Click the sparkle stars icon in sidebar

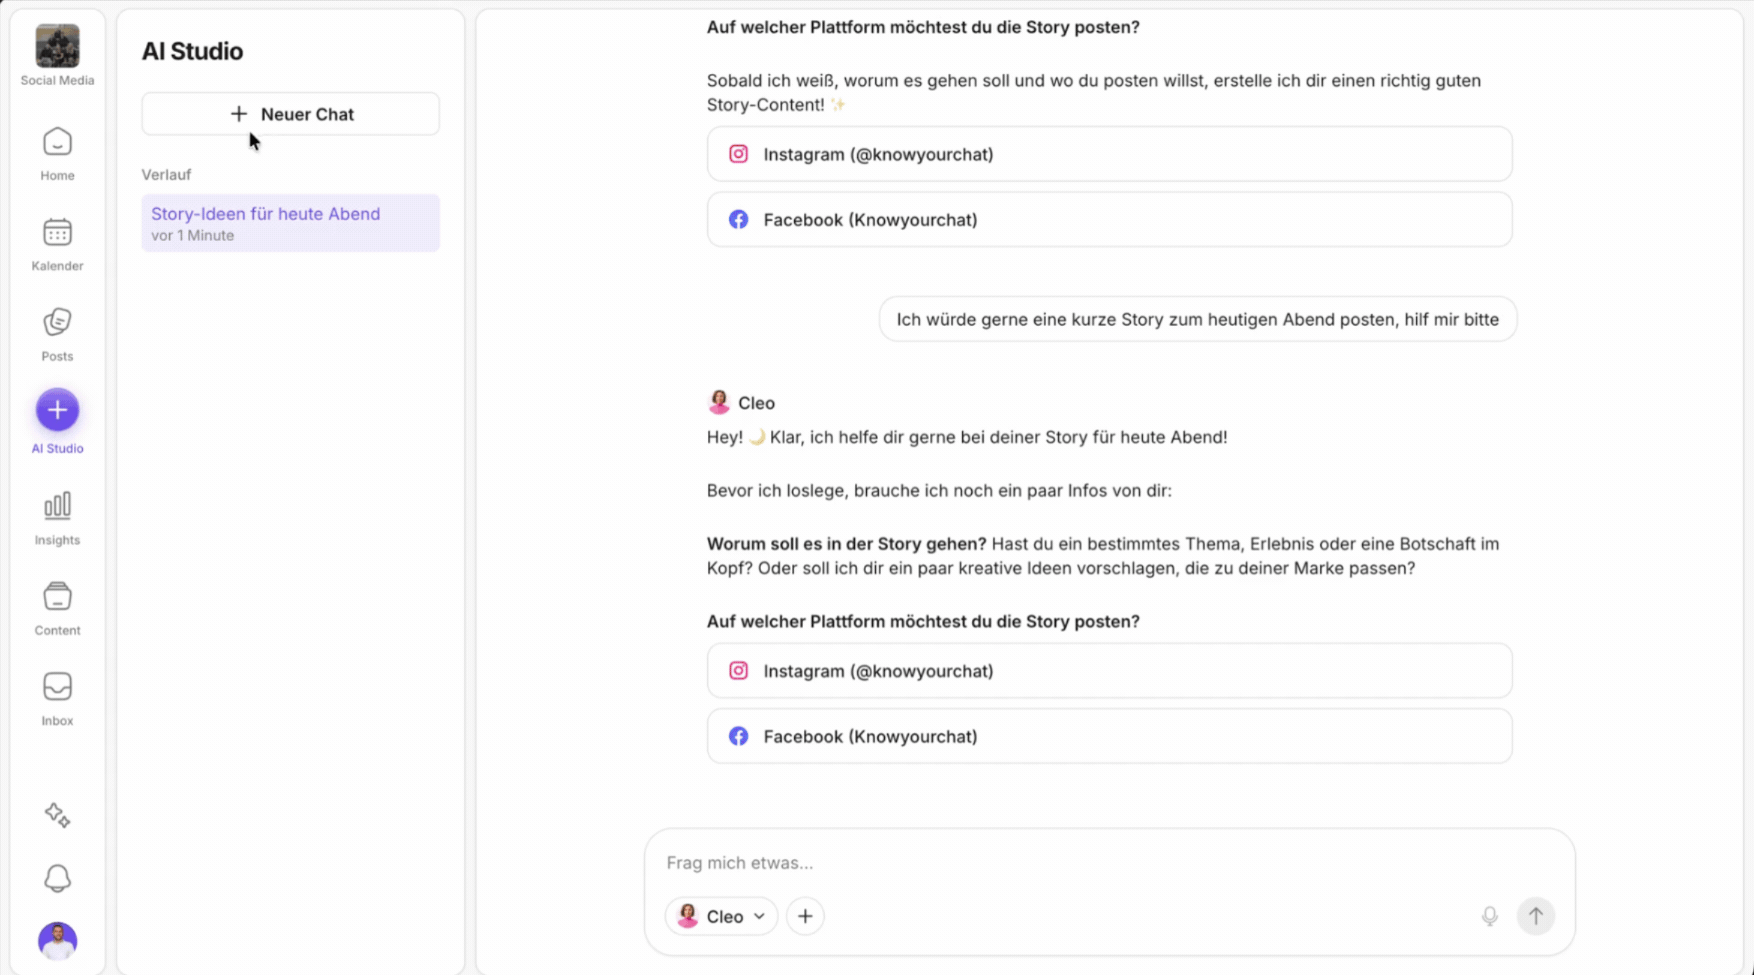coord(57,815)
